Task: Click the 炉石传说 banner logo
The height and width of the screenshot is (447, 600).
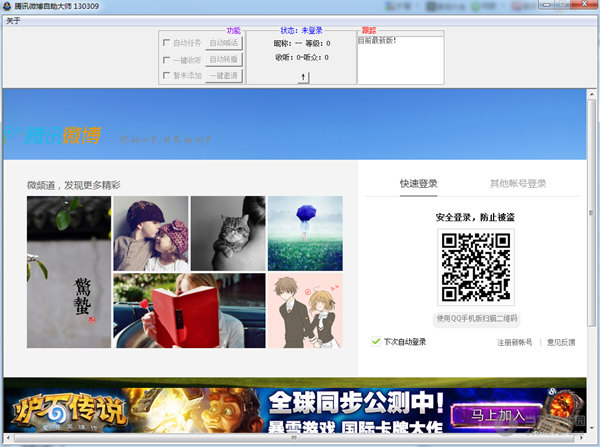Action: 69,411
